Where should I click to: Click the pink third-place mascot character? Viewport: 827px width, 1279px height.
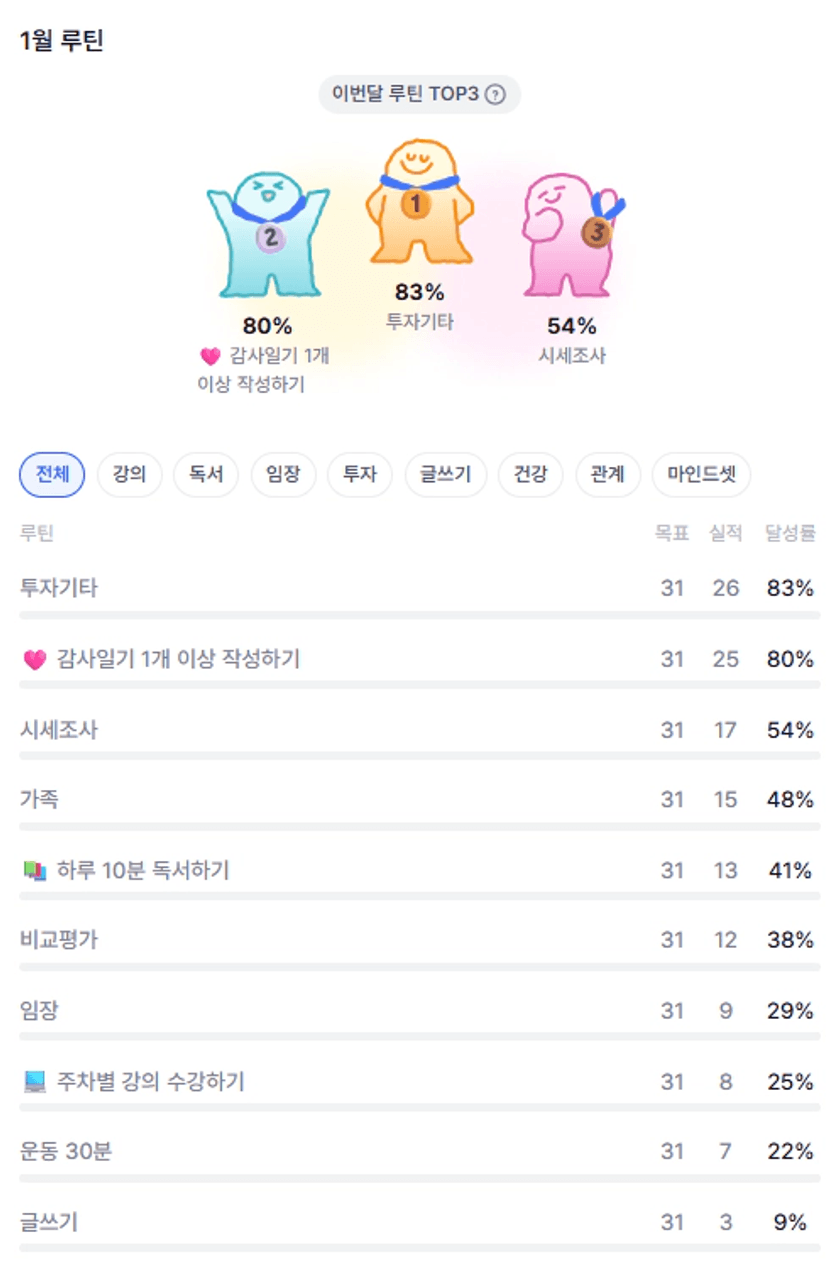pyautogui.click(x=566, y=235)
